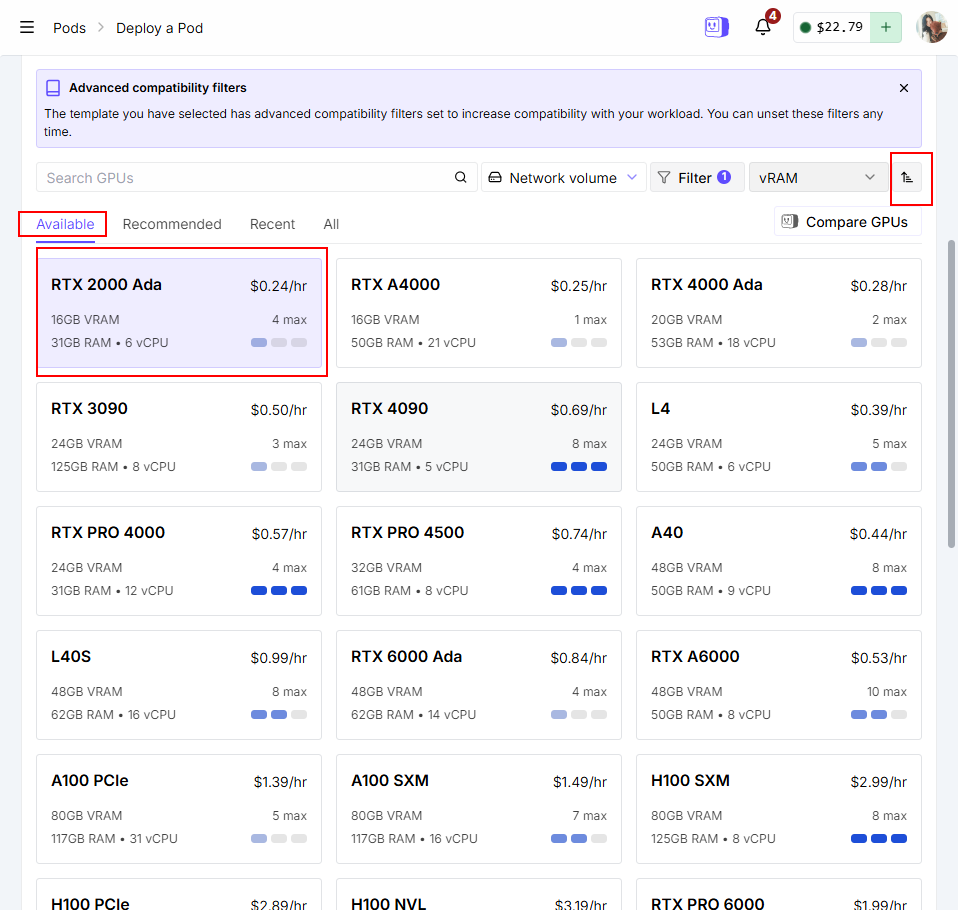The width and height of the screenshot is (958, 910).
Task: Select the RTX PRO 6000 GPU card
Action: [x=778, y=895]
